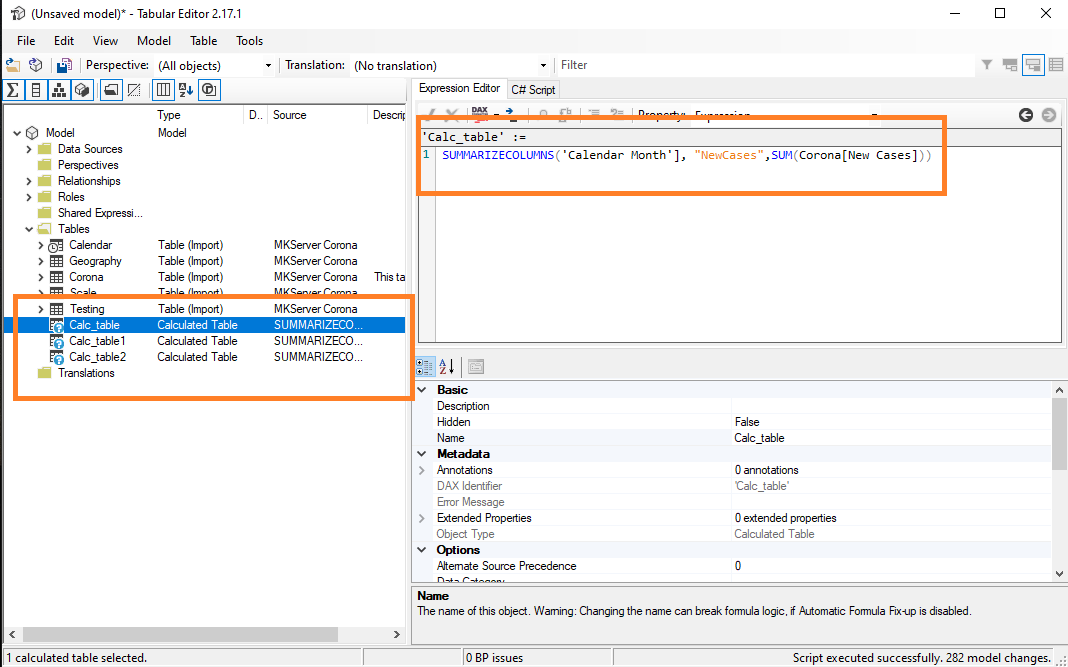Select the Translations folder
1068x667 pixels.
86,373
